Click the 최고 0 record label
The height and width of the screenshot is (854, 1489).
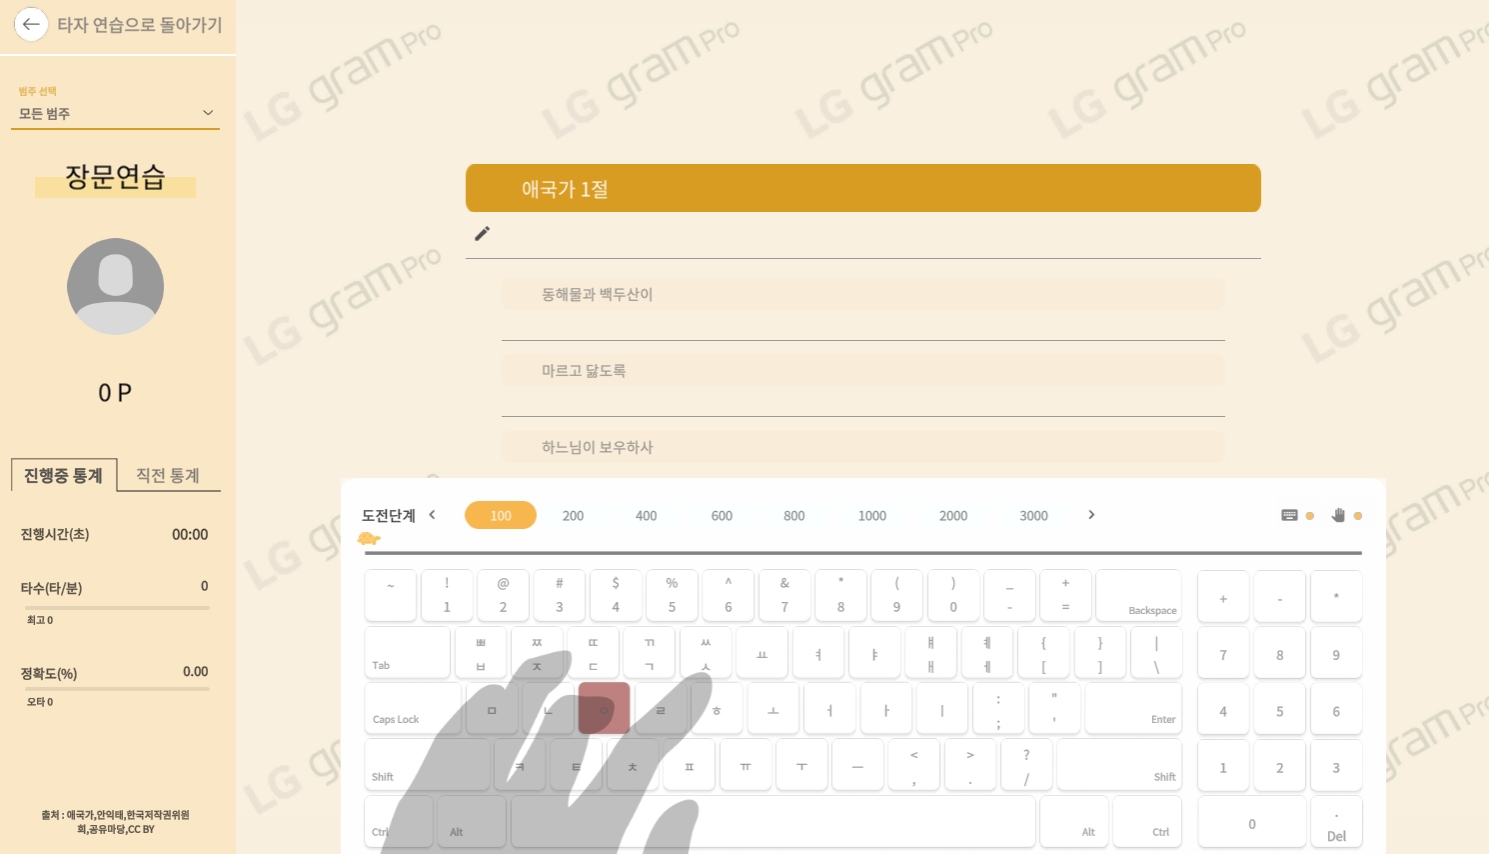coord(40,620)
